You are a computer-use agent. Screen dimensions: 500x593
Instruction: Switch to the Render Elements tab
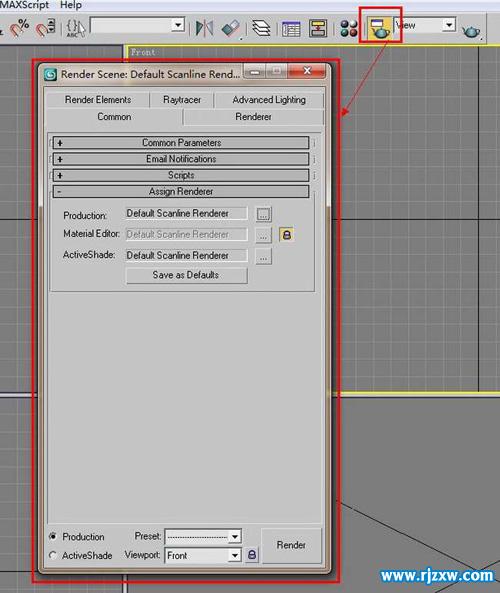98,100
